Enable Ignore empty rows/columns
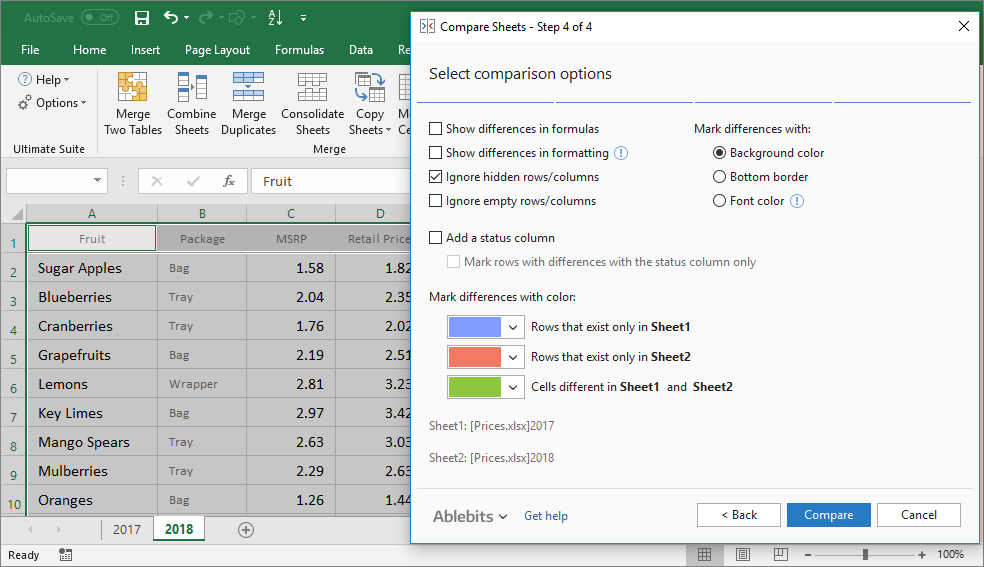Image resolution: width=984 pixels, height=567 pixels. pos(436,201)
